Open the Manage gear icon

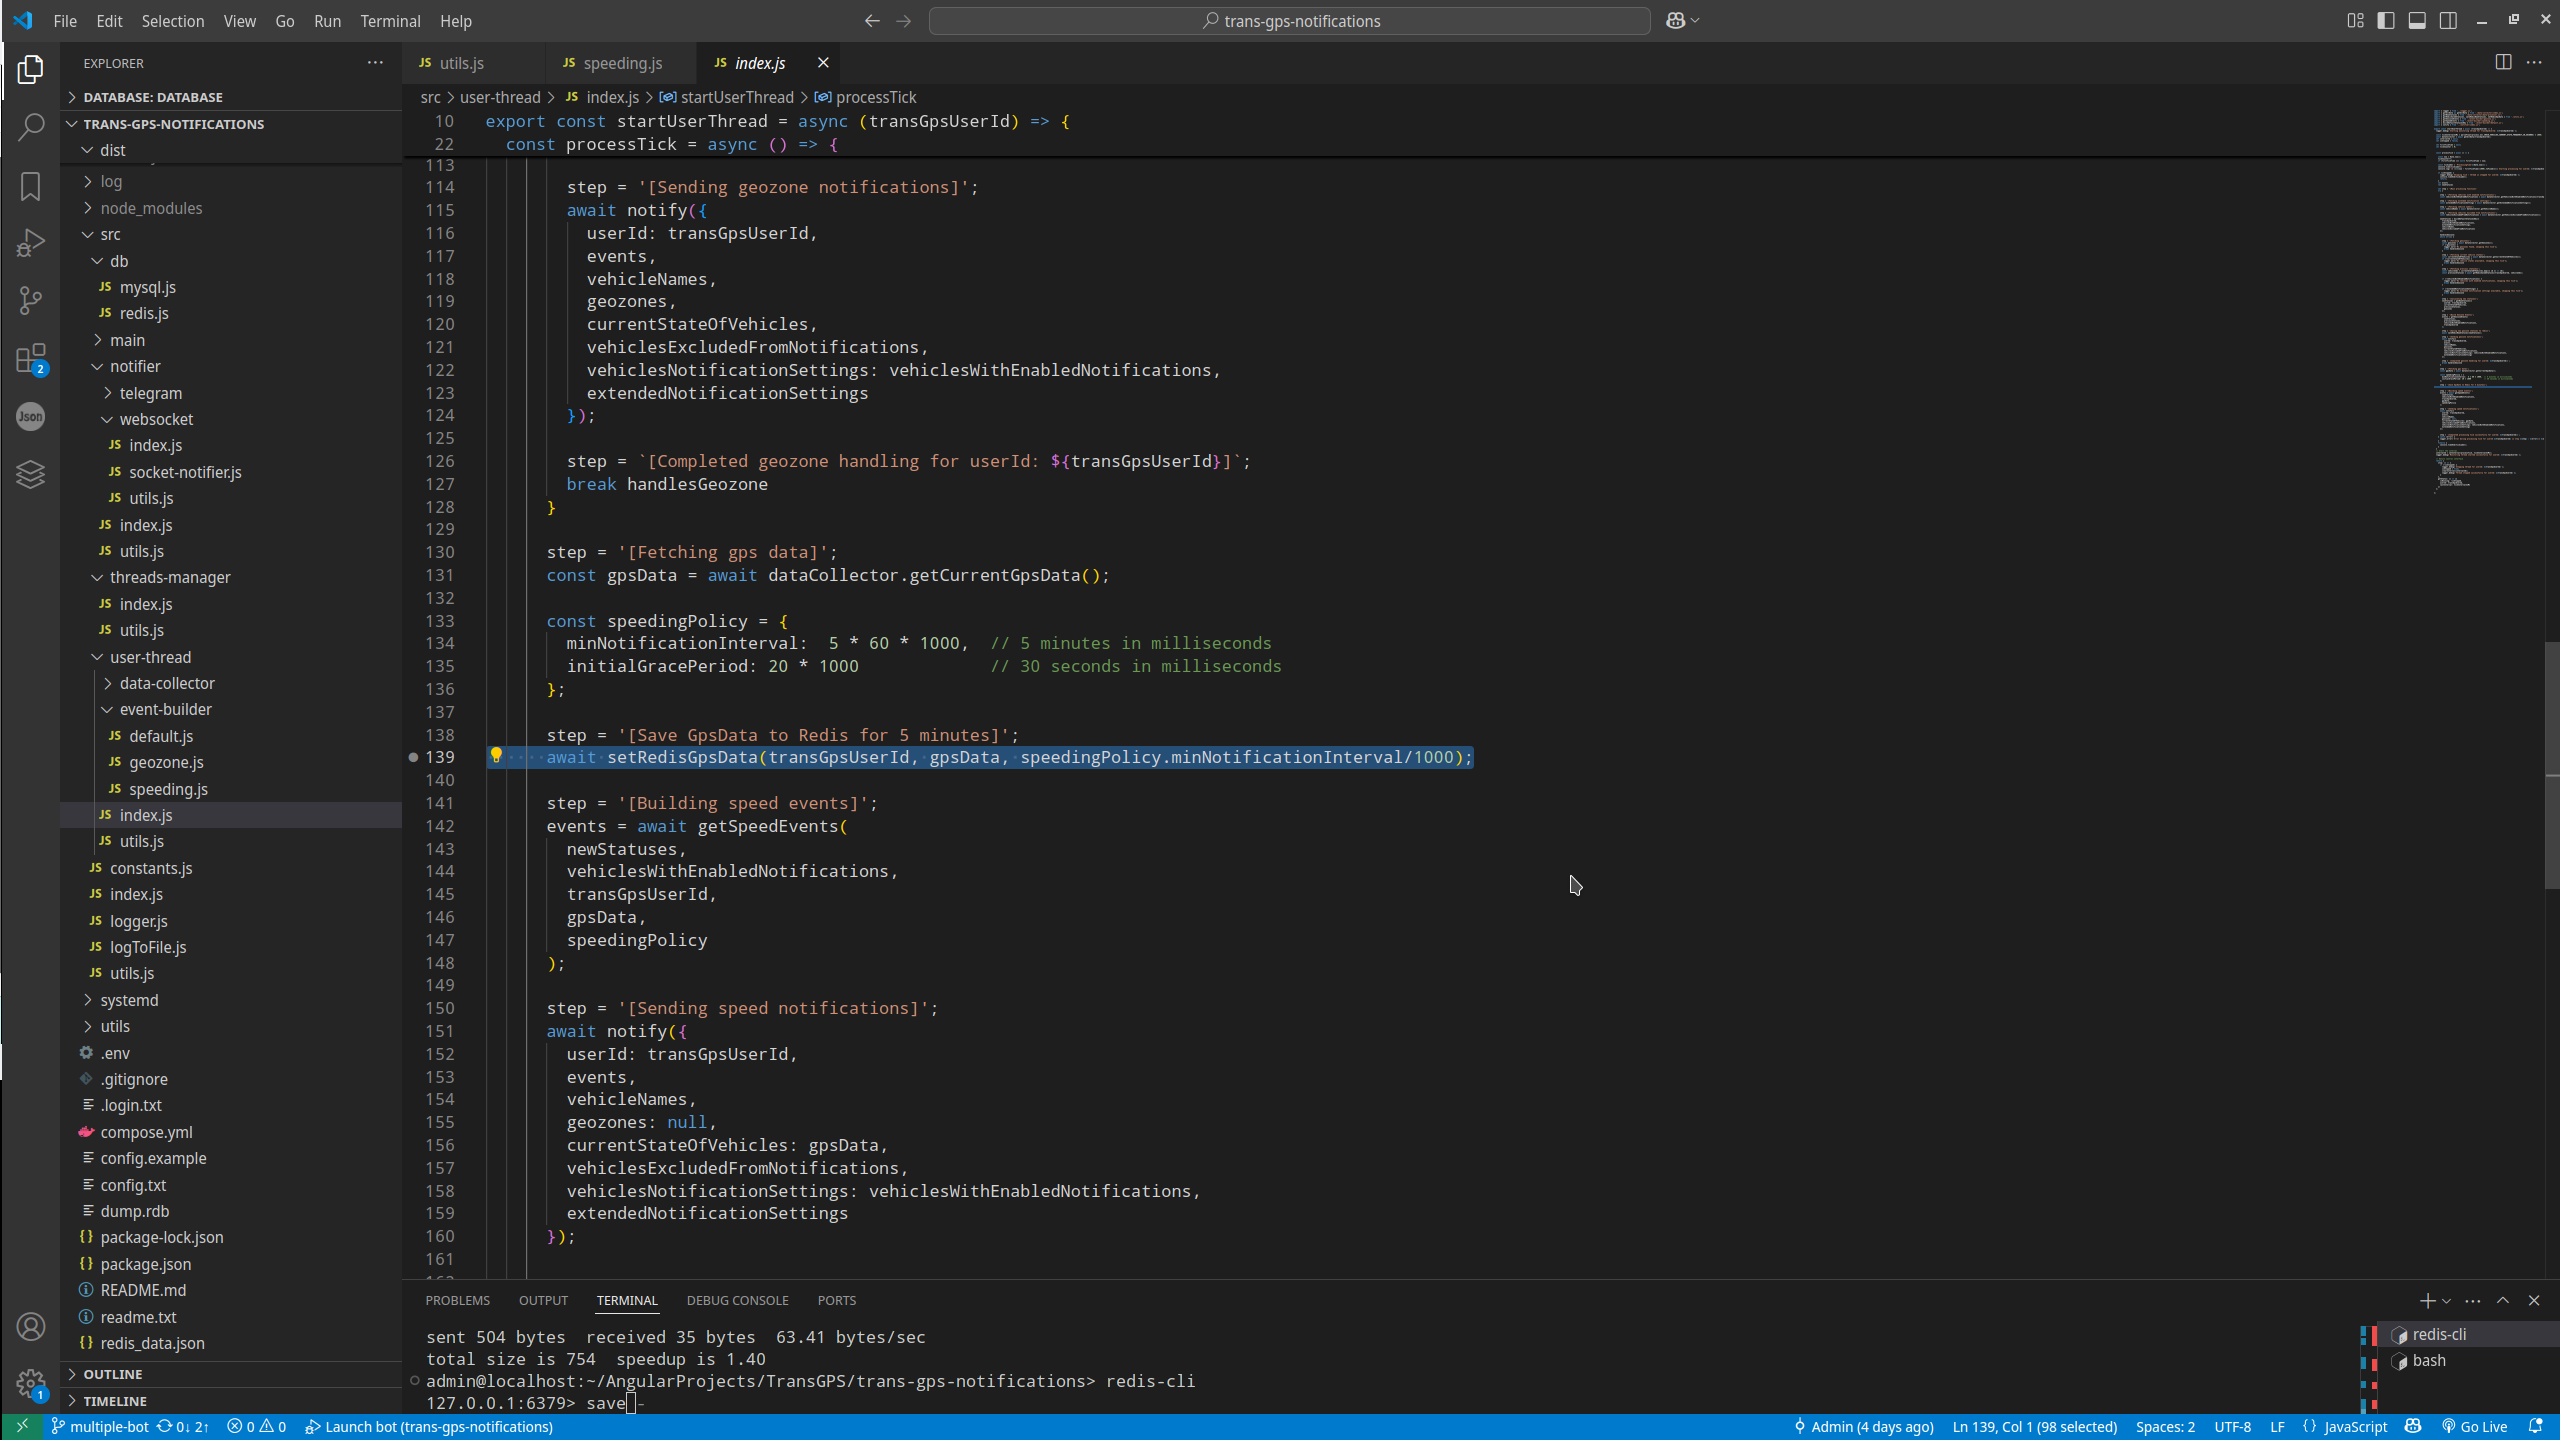coord(31,1384)
